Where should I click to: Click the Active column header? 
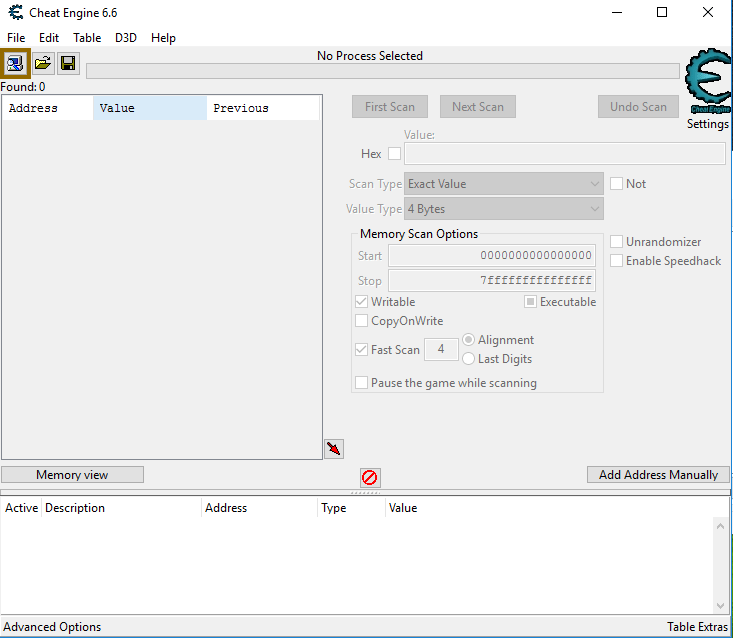tap(22, 508)
